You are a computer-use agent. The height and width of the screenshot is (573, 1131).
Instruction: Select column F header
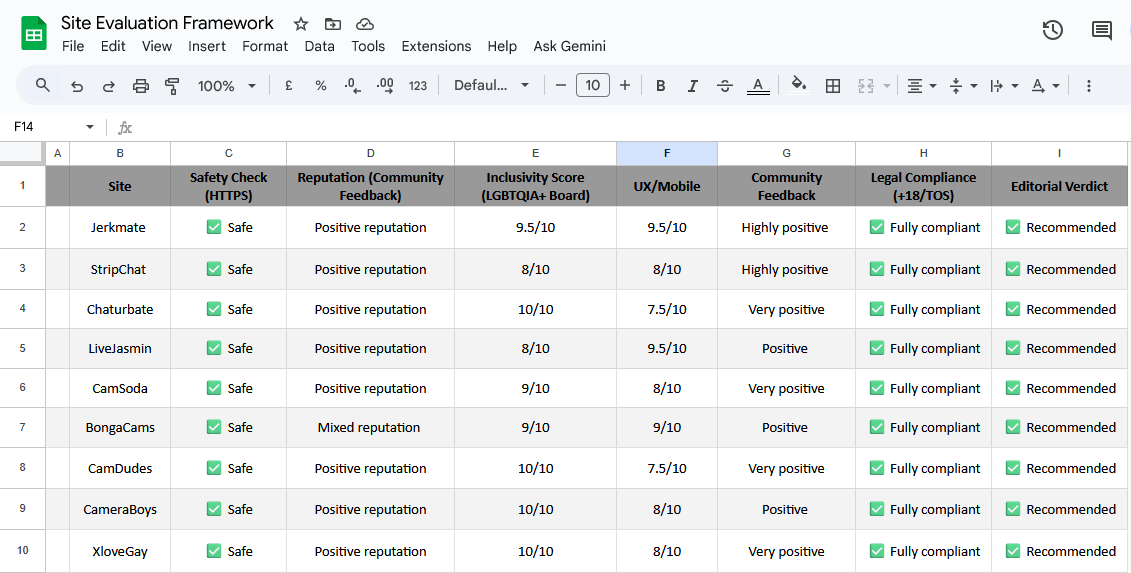point(666,153)
